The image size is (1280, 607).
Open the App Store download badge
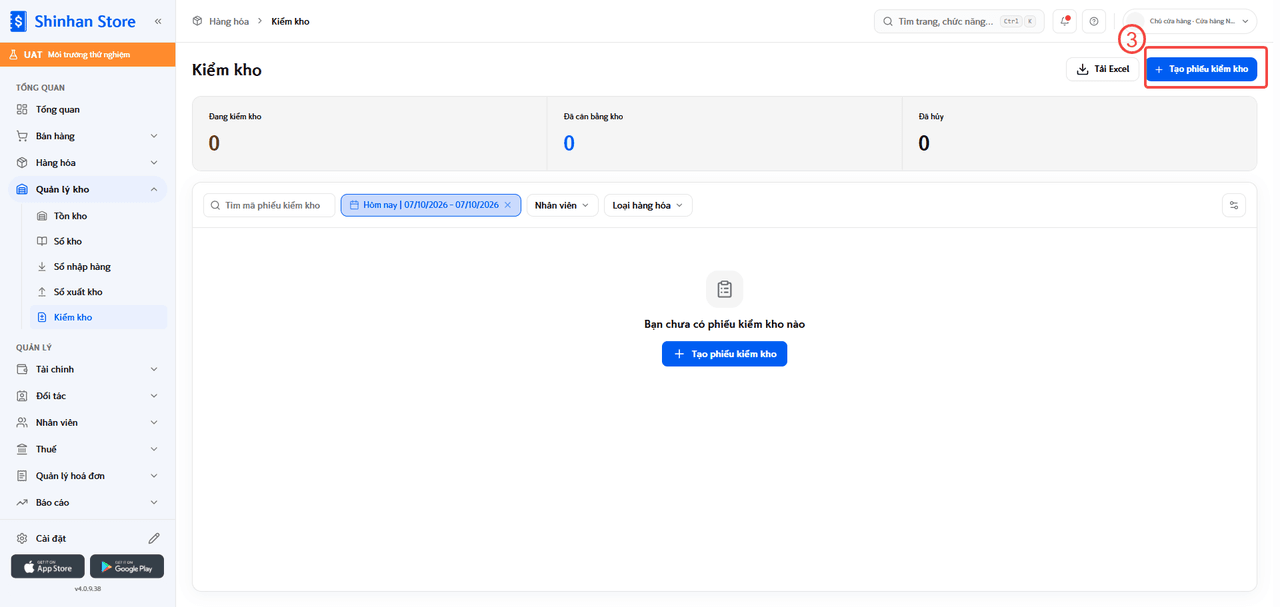click(x=48, y=567)
